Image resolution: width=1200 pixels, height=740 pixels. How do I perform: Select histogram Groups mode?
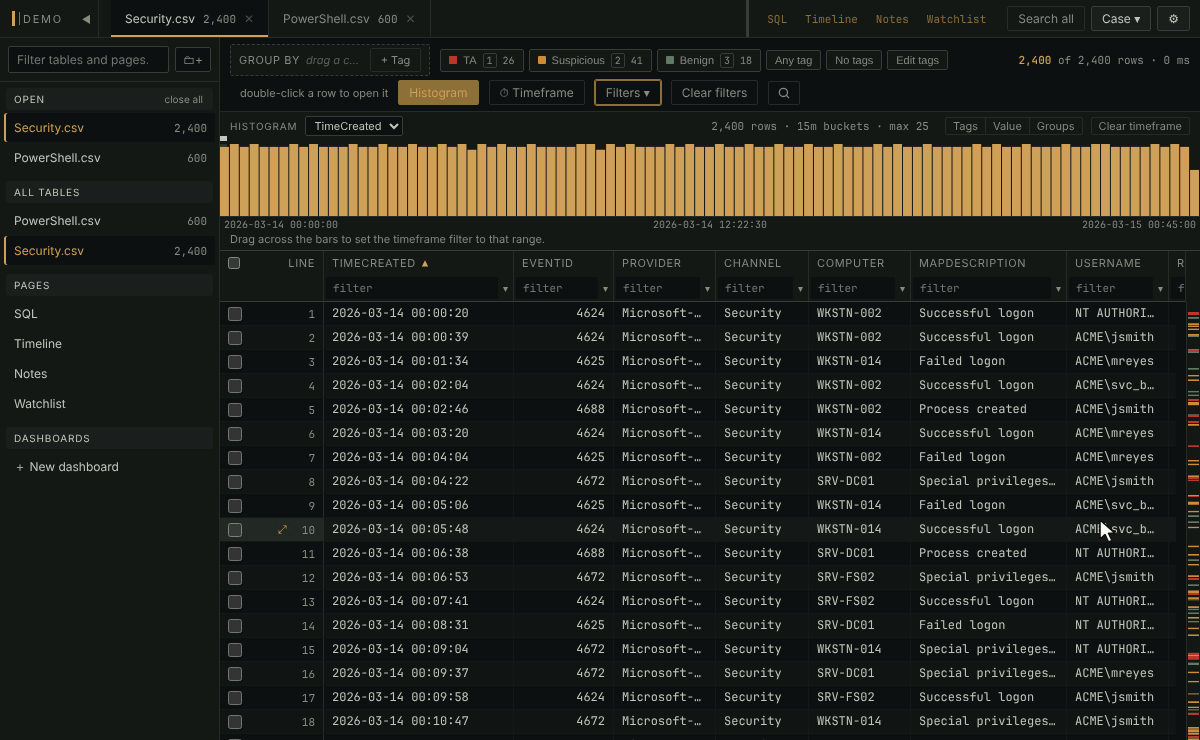pyautogui.click(x=1055, y=126)
